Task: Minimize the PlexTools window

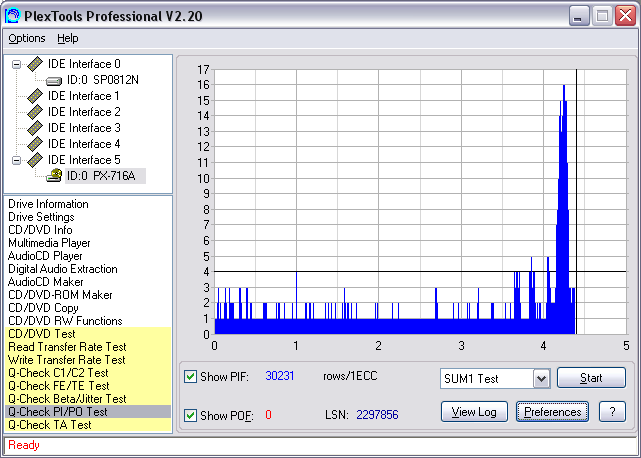Action: pos(579,16)
